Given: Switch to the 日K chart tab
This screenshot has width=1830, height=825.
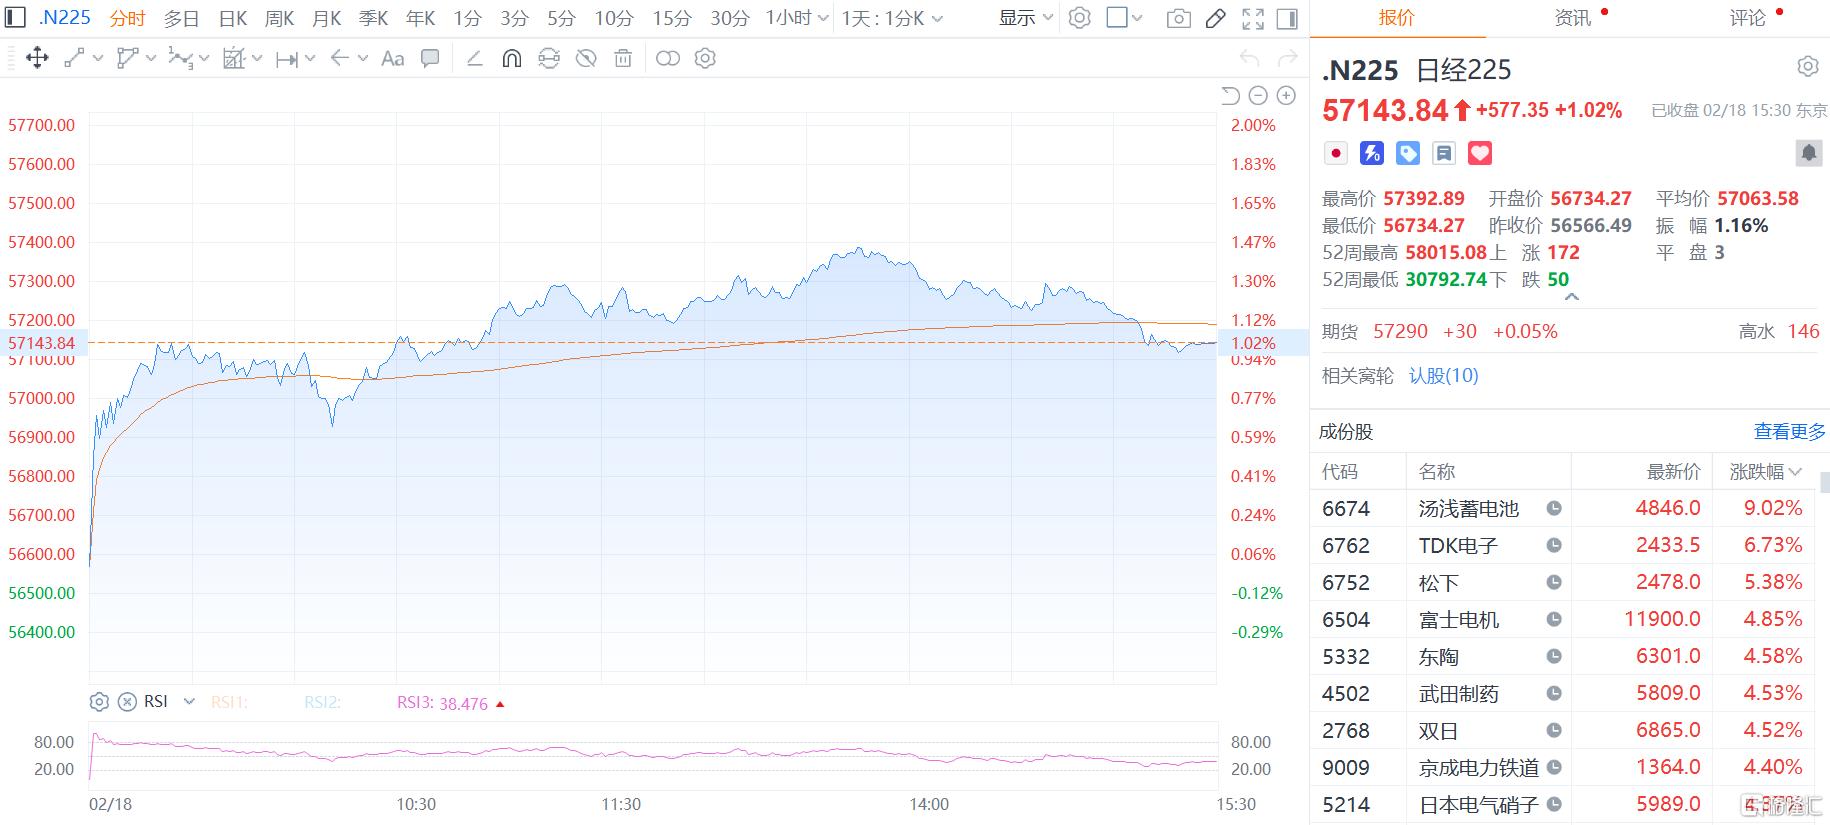Looking at the screenshot, I should click(x=233, y=18).
